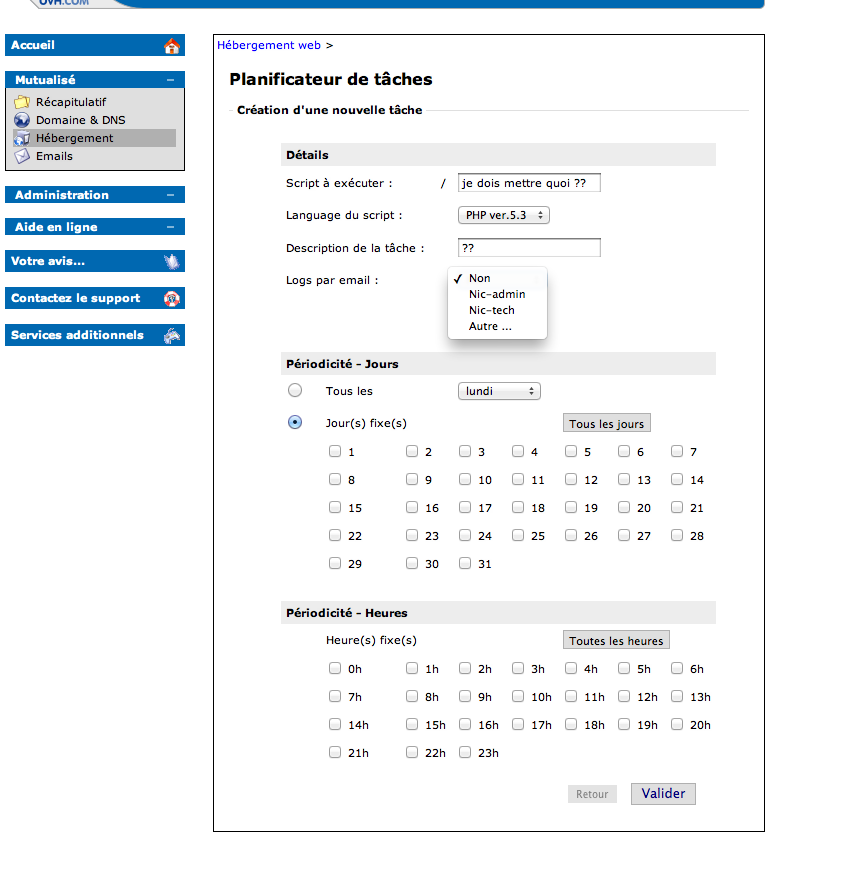Select the Jour(s) fixe(s) radio button
858x893 pixels.
(x=295, y=422)
